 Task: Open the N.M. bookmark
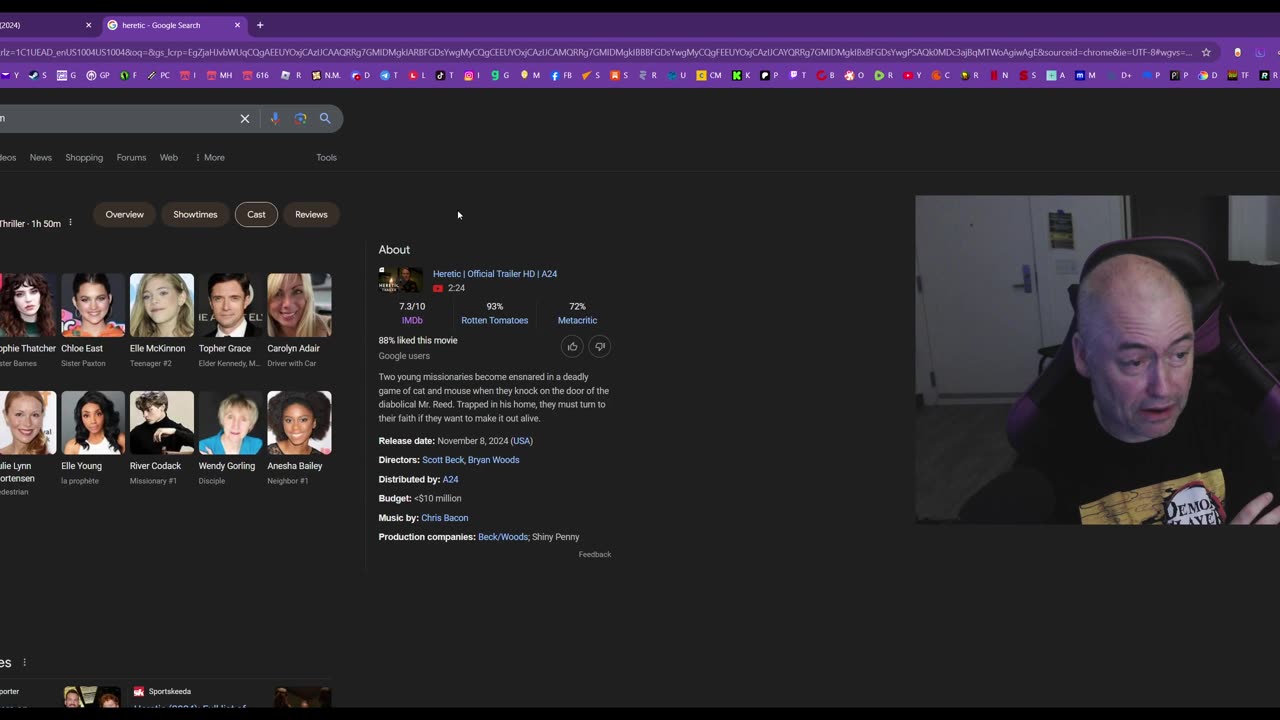(x=326, y=75)
